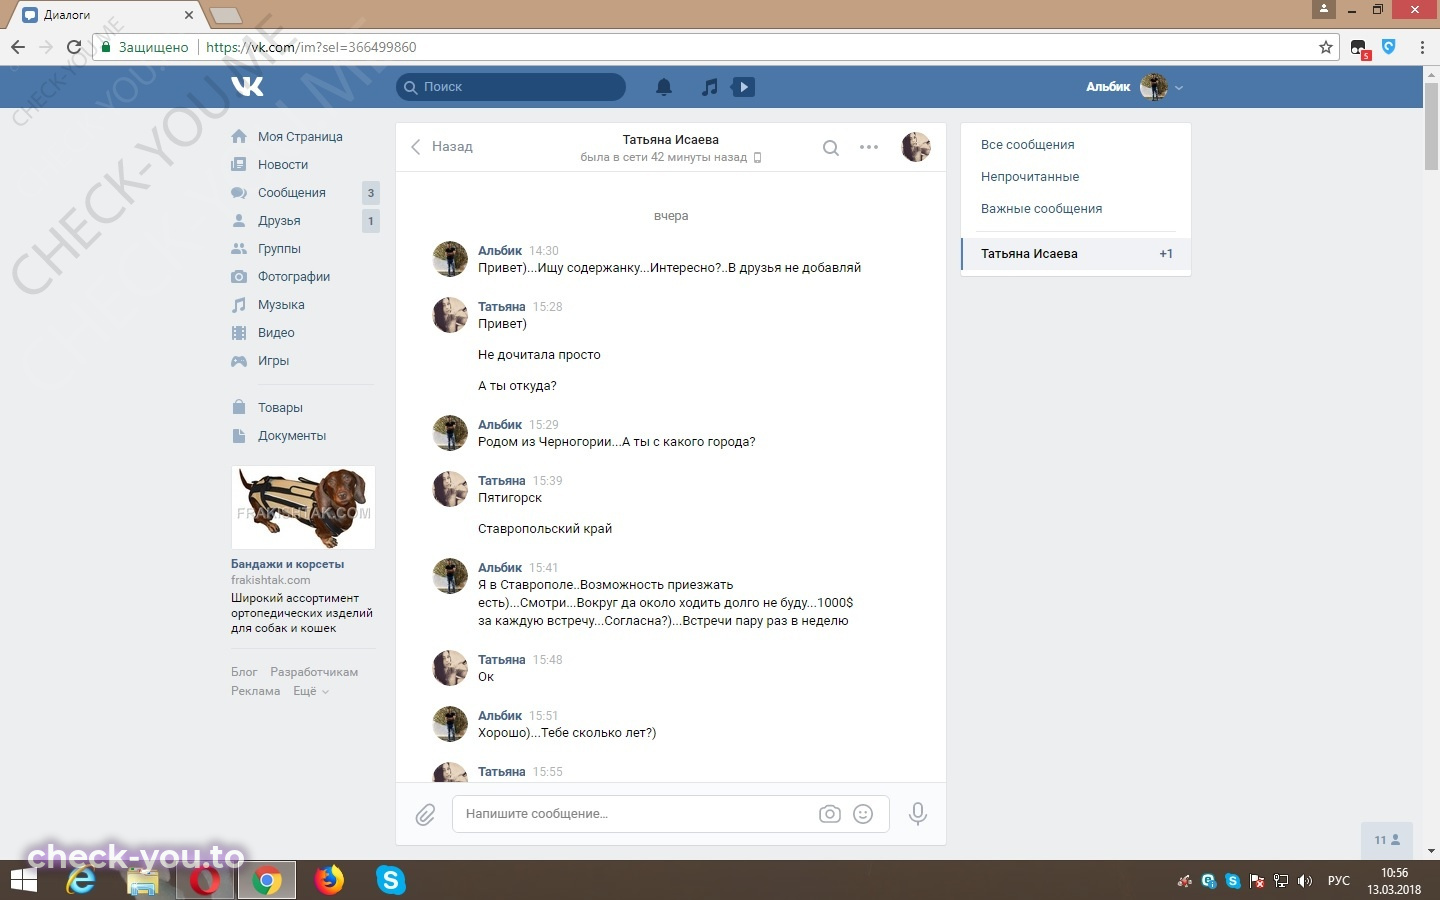Bookmark this page with the star icon
The height and width of the screenshot is (900, 1440).
coord(1326,47)
